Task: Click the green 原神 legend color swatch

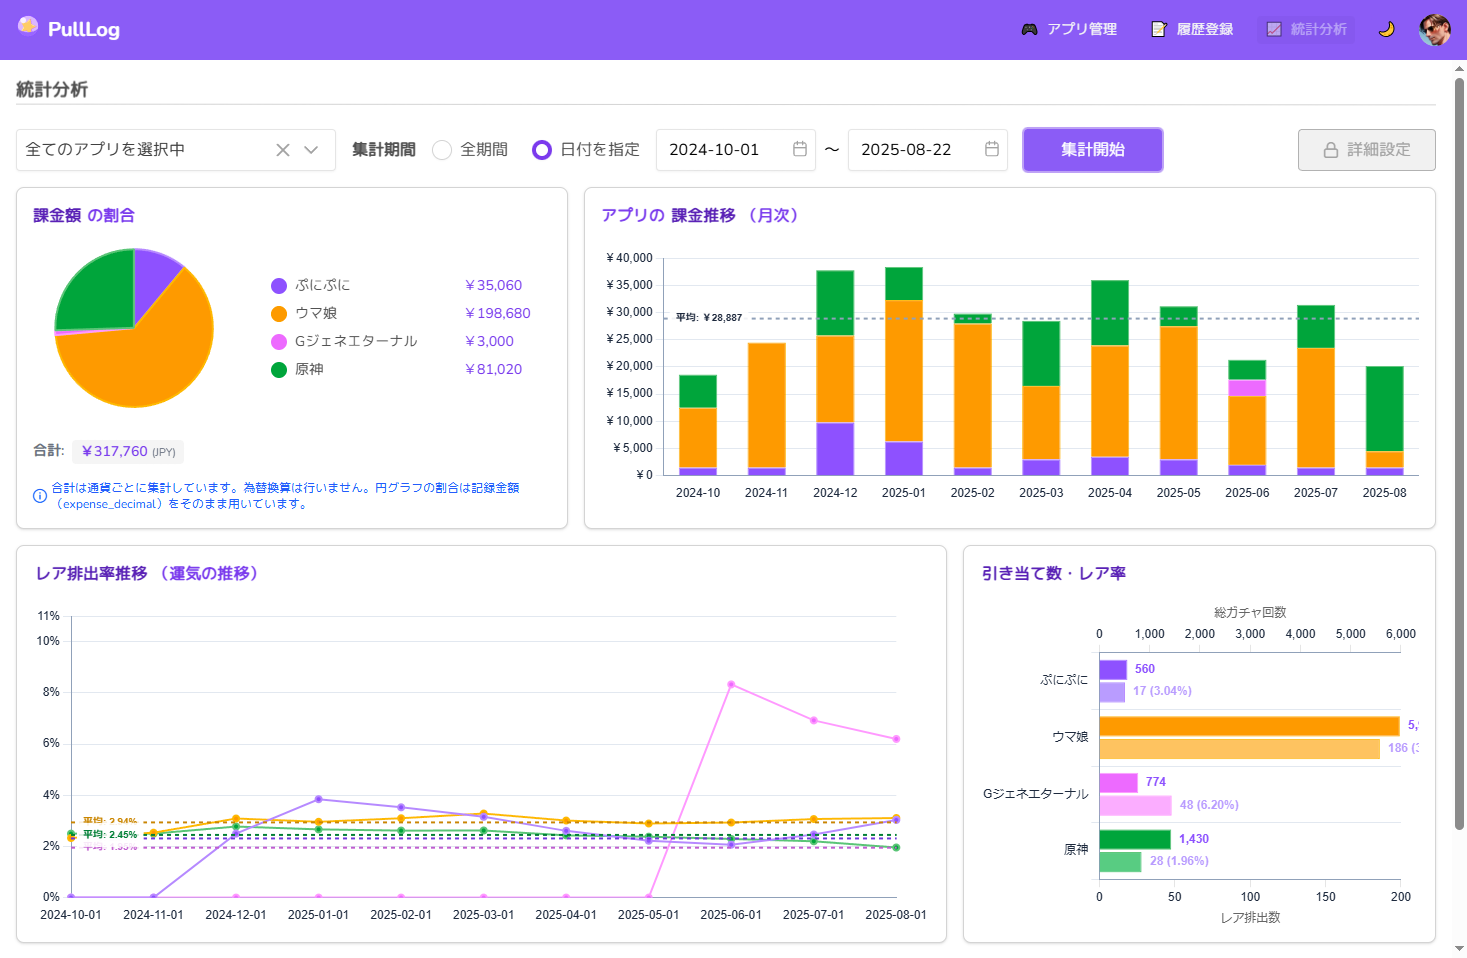Action: coord(279,370)
